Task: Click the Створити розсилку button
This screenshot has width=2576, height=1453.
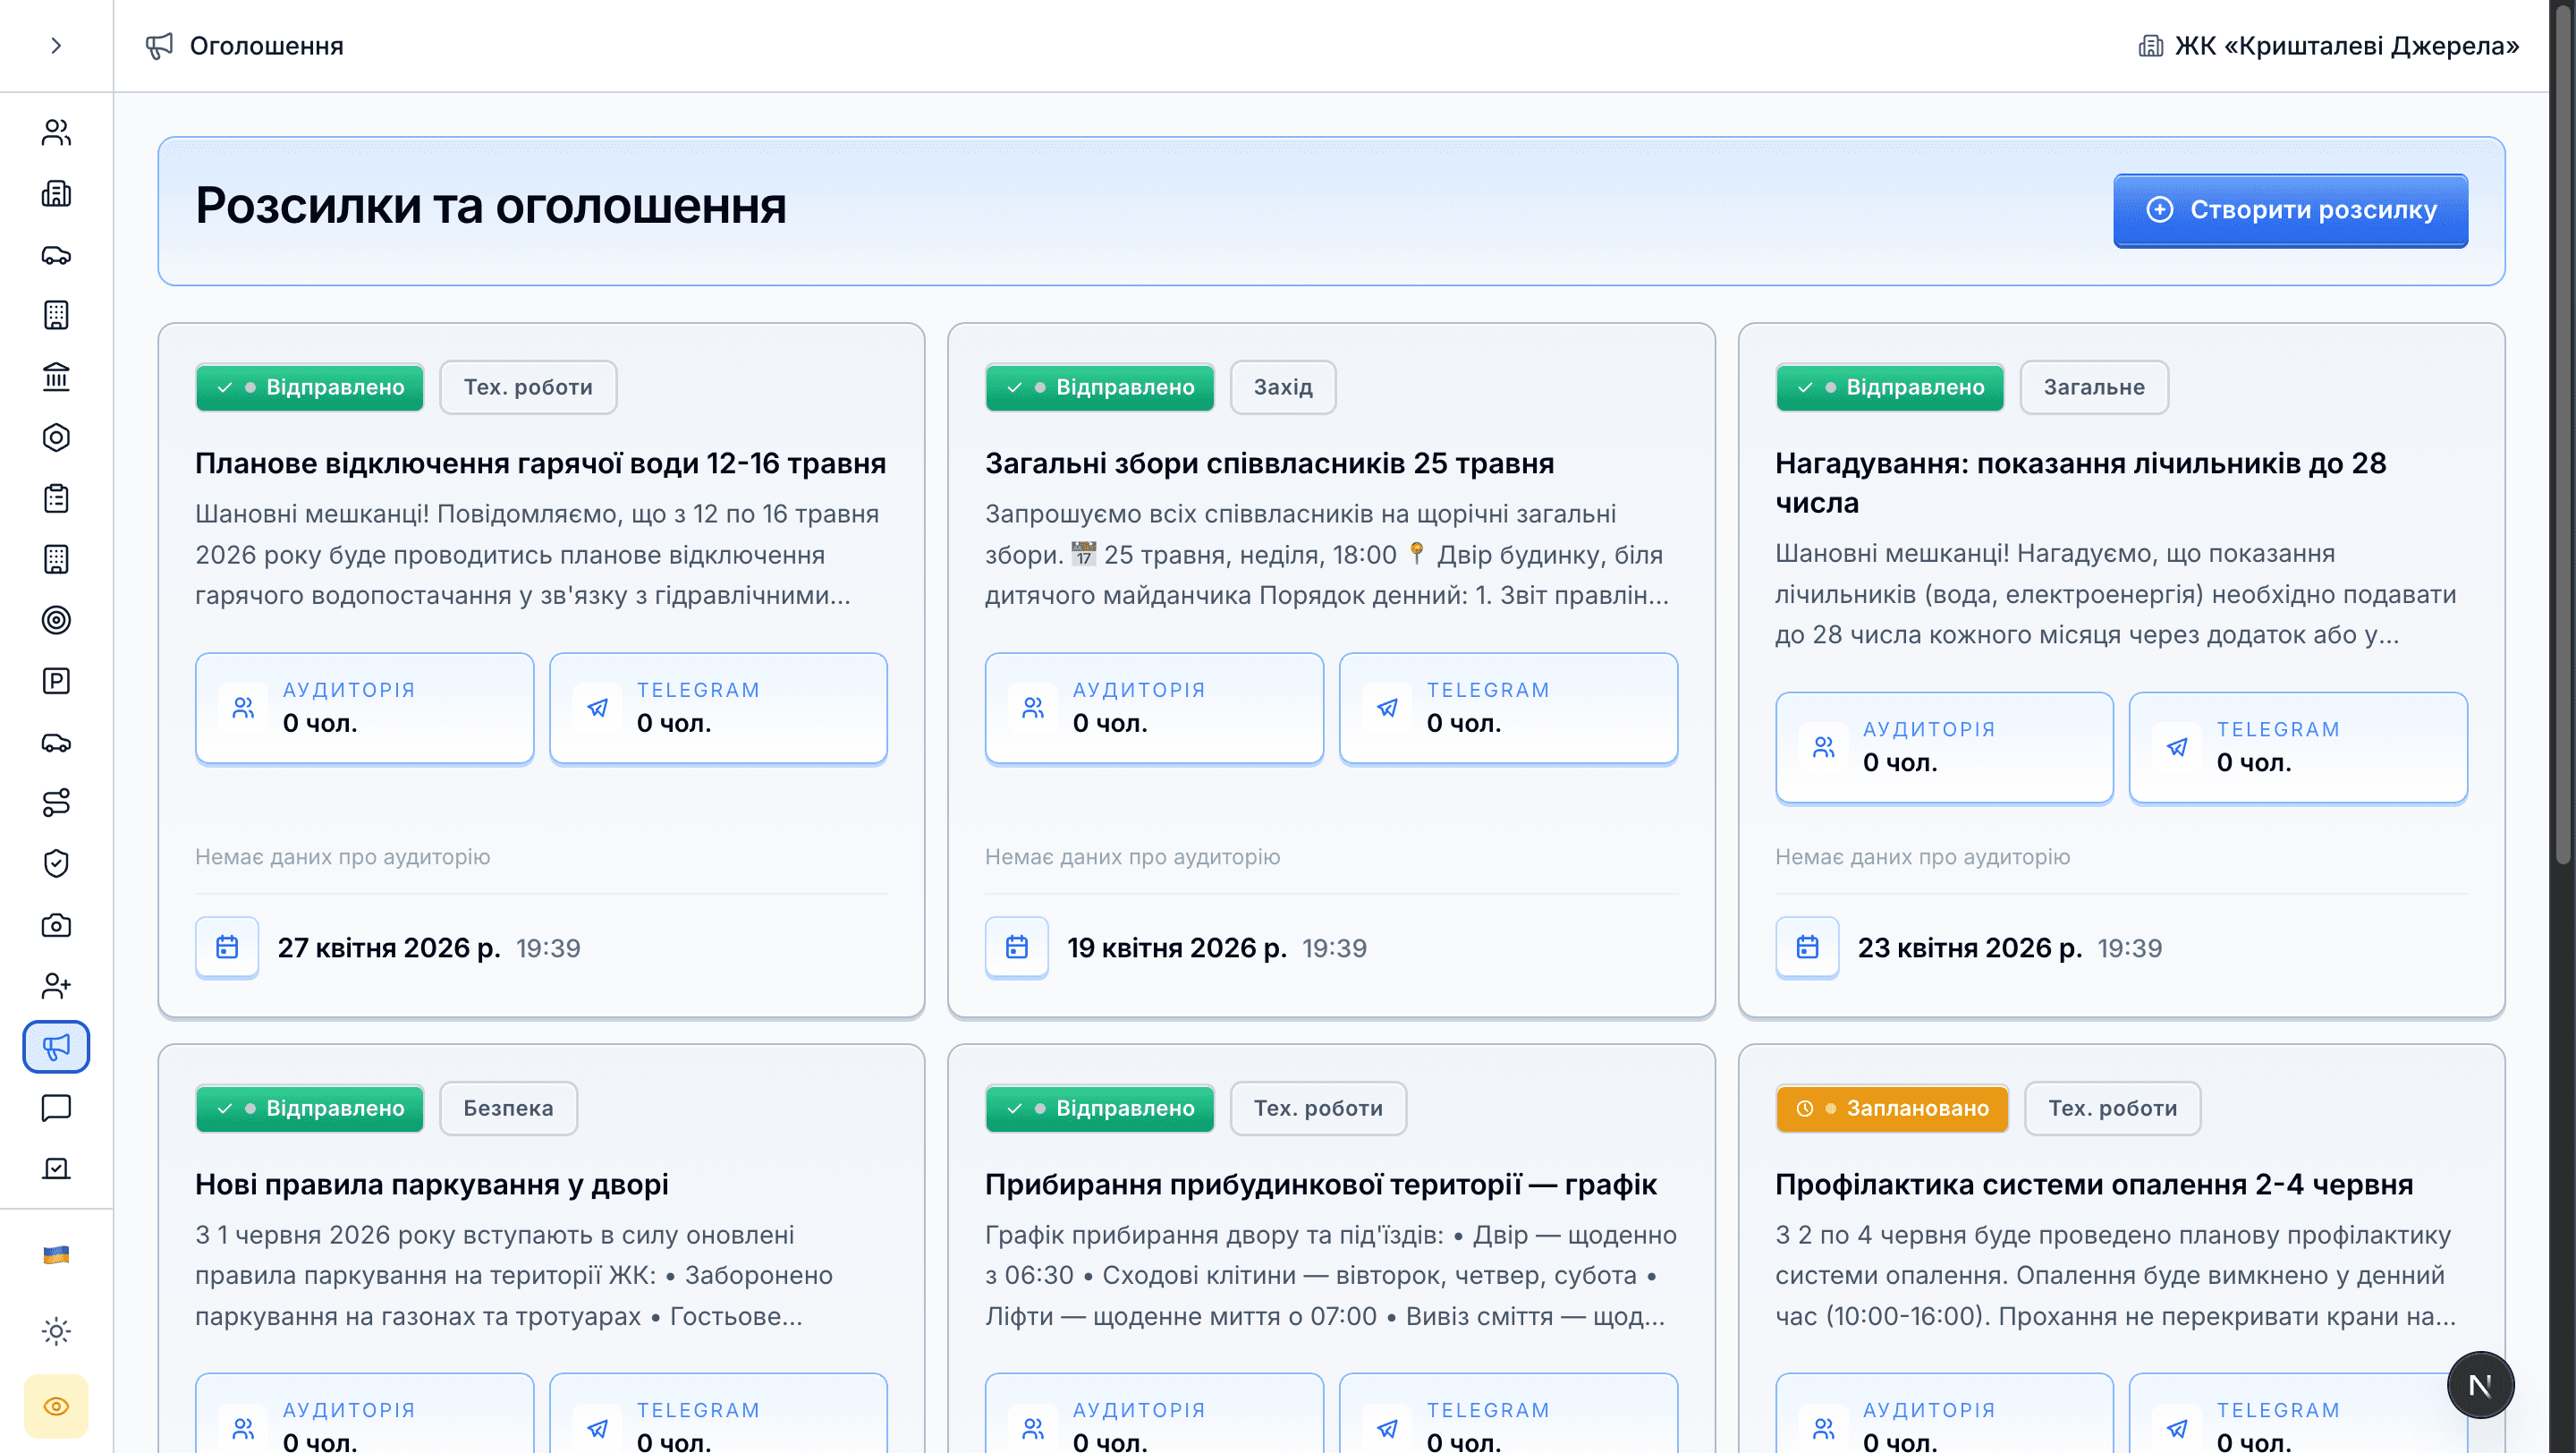Action: coord(2290,210)
